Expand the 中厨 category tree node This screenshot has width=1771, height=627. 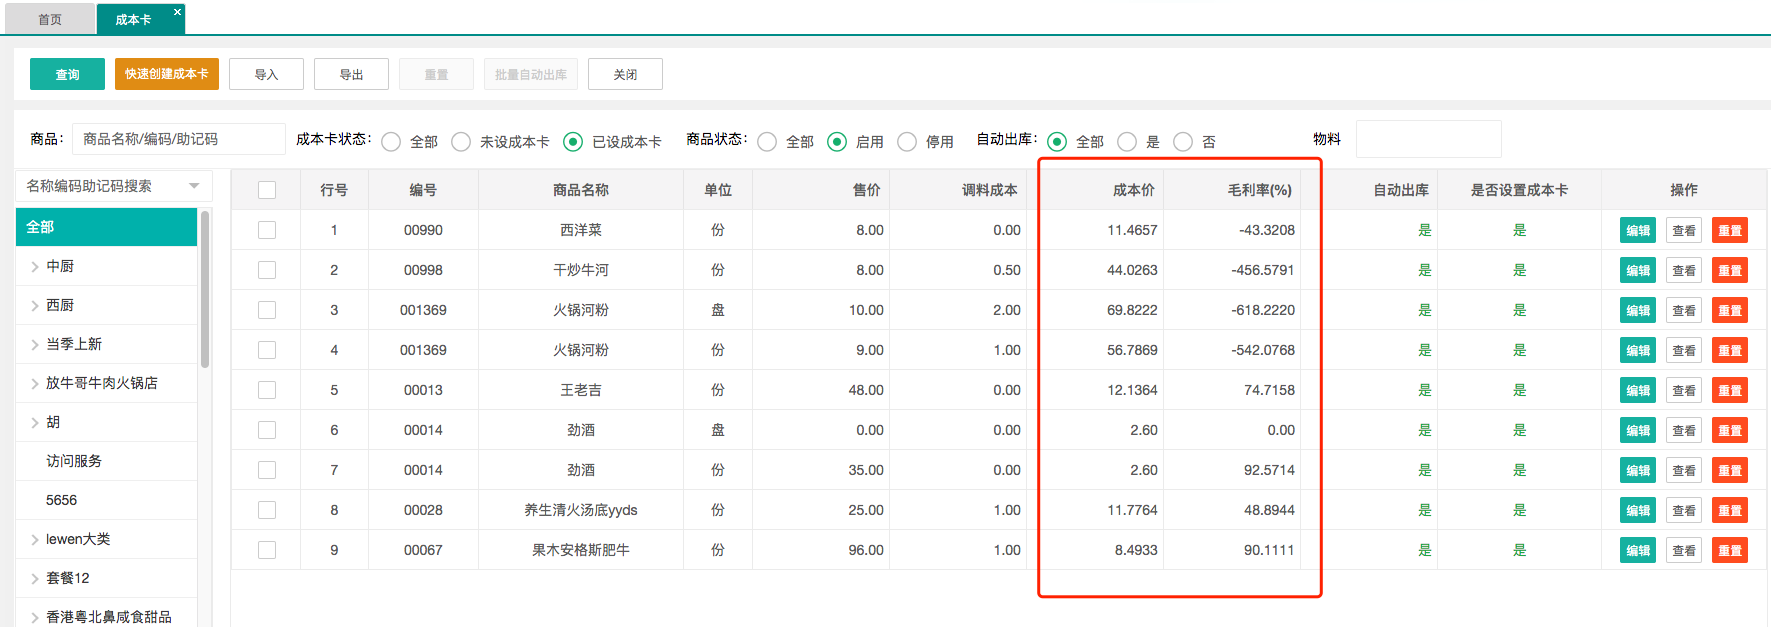coord(35,266)
